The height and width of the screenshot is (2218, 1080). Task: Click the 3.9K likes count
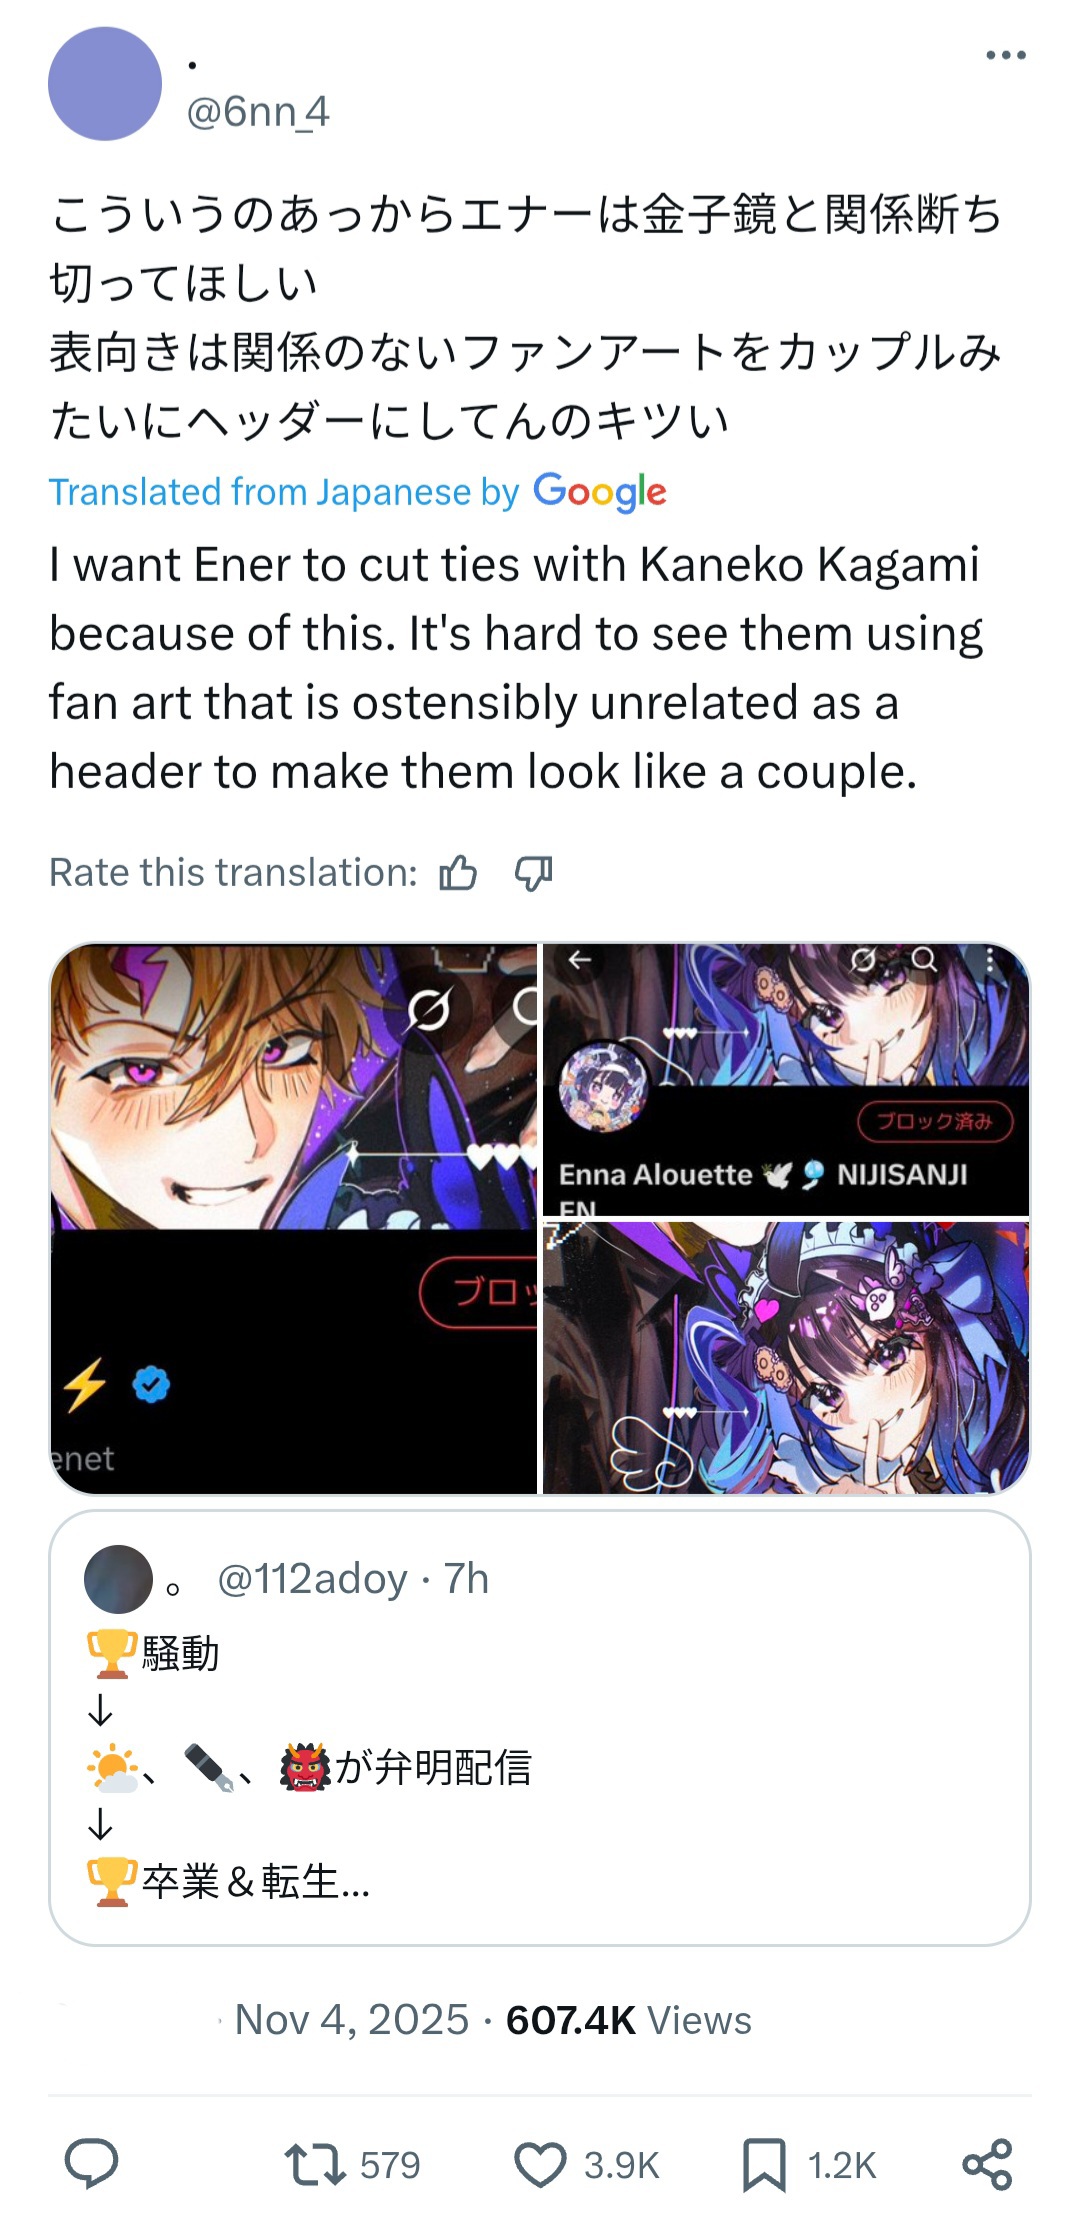pos(622,2166)
